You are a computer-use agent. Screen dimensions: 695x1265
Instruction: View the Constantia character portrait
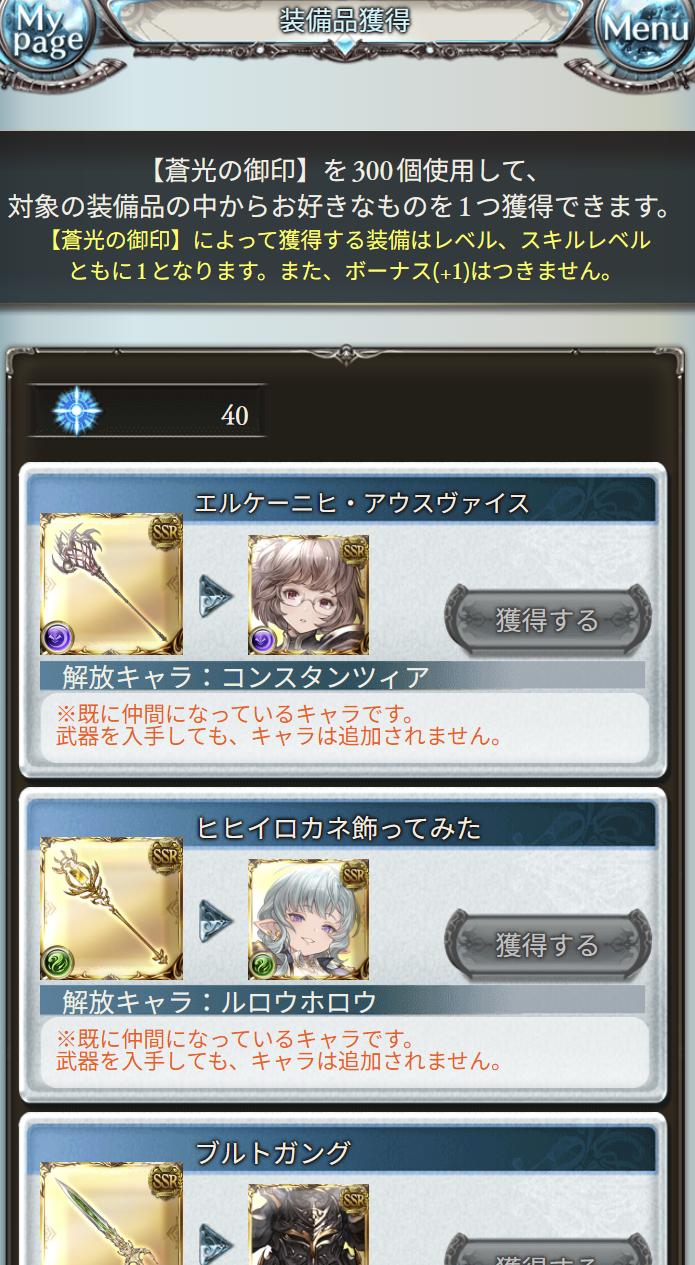[308, 595]
